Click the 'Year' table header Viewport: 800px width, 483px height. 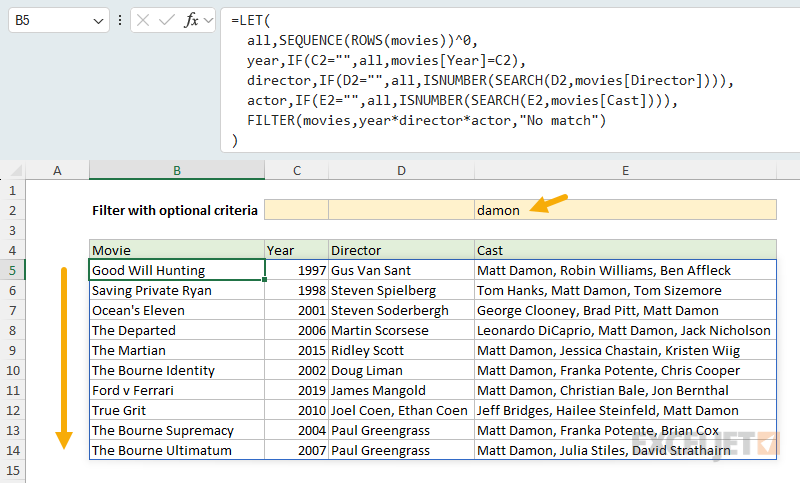296,250
